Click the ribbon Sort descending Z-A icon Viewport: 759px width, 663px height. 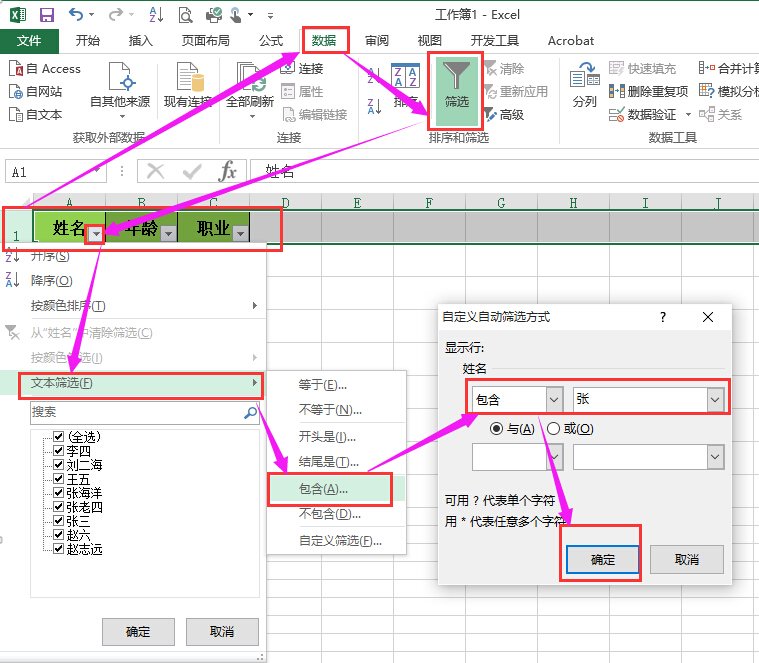374,106
